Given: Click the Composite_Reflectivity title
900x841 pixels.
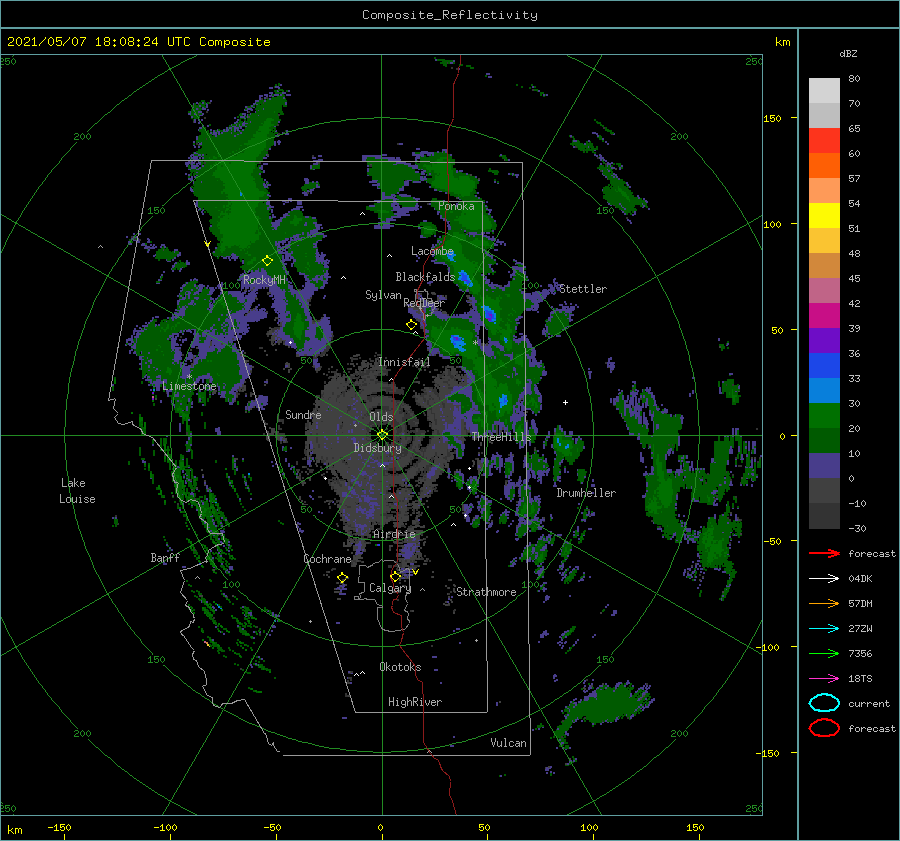Looking at the screenshot, I should click(450, 15).
